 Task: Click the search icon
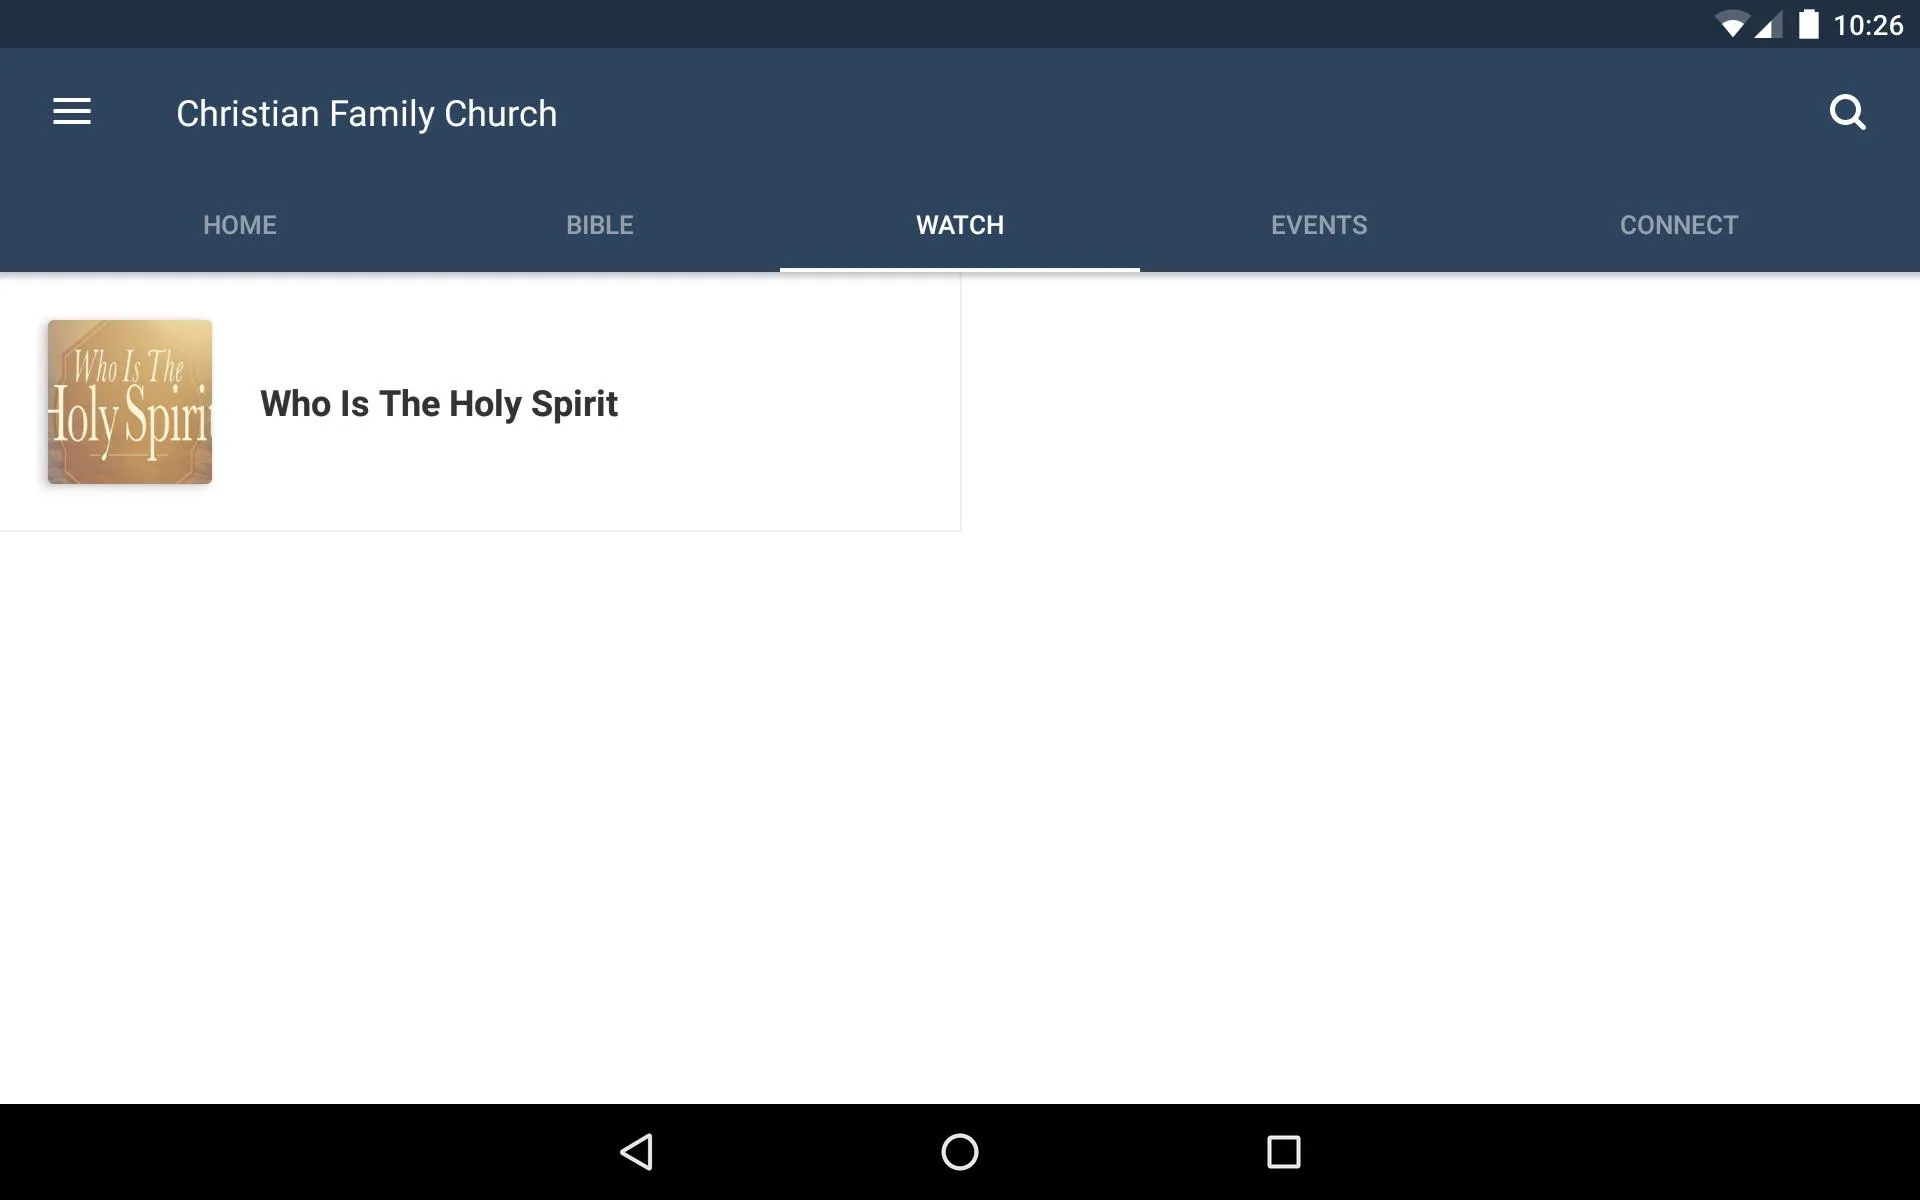pos(1850,112)
